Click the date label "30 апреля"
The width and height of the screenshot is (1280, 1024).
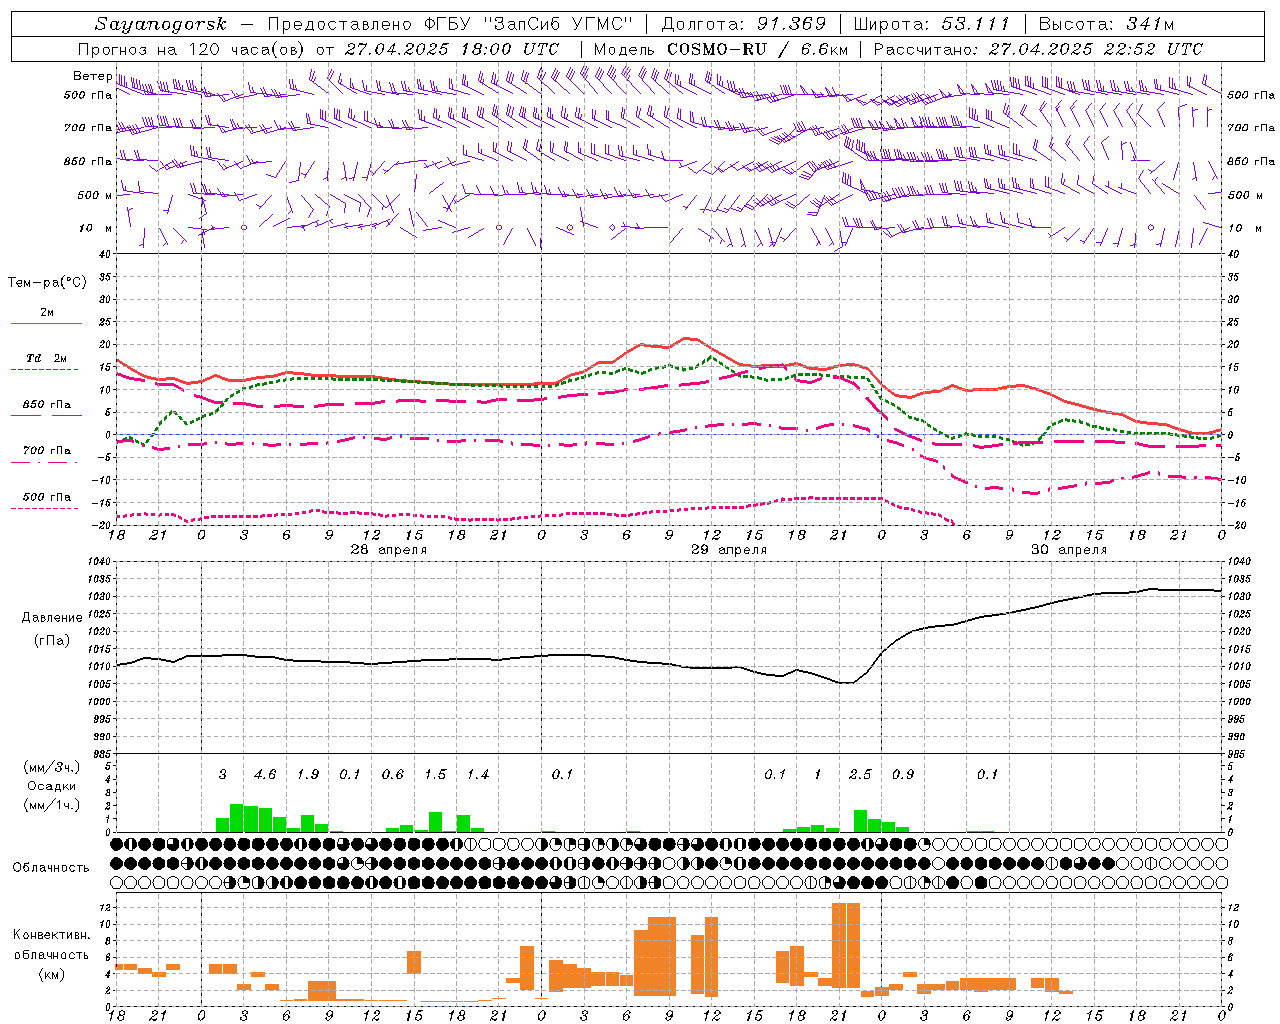coord(1069,550)
